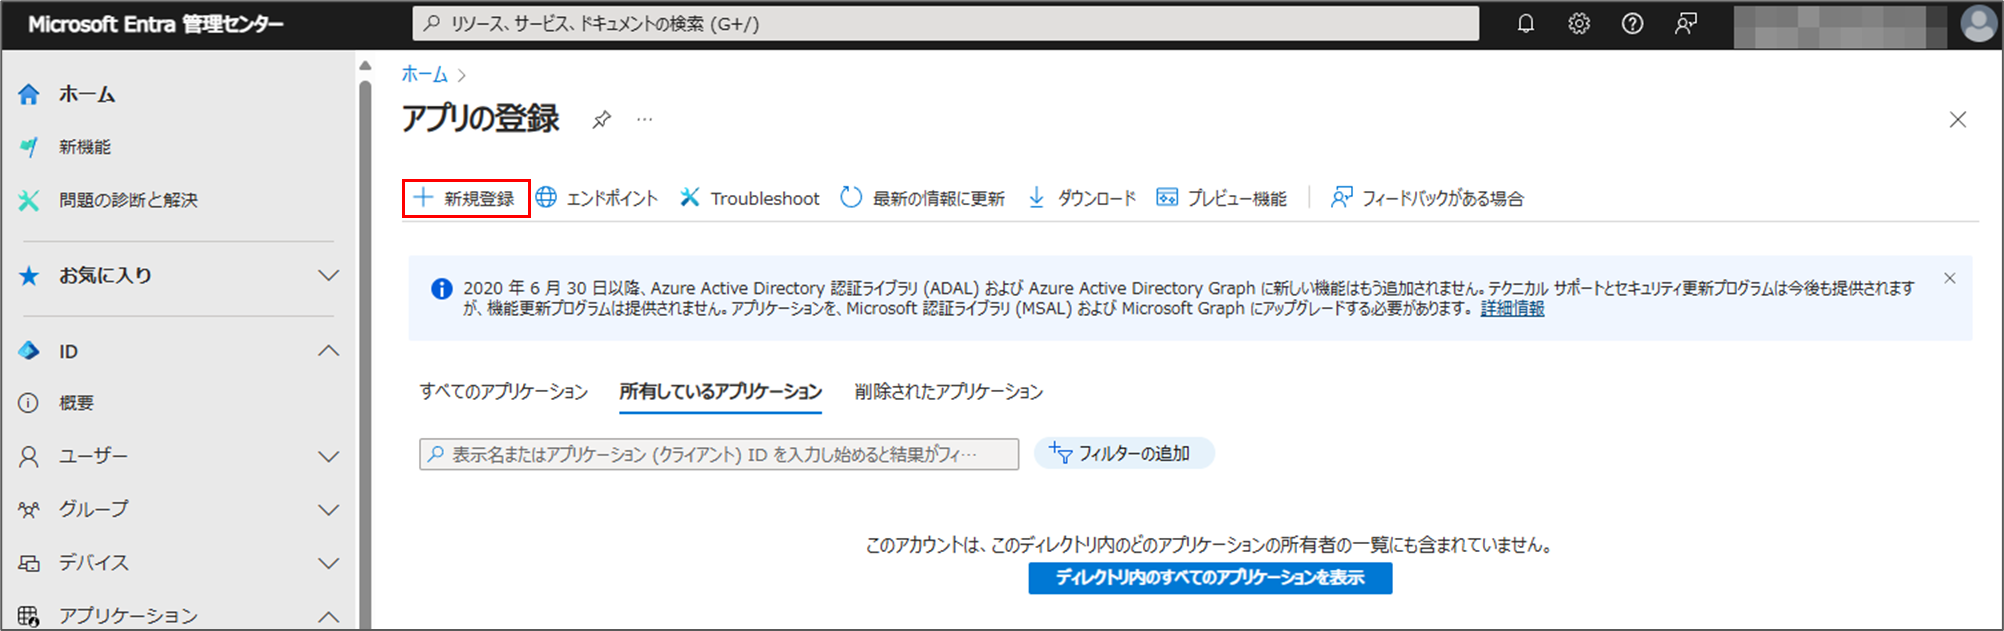Click the sidebar scroll-up arrow
The image size is (2004, 631).
(365, 66)
